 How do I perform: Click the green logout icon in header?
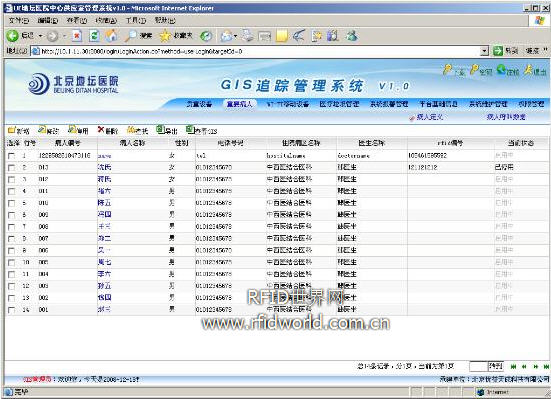pyautogui.click(x=501, y=70)
